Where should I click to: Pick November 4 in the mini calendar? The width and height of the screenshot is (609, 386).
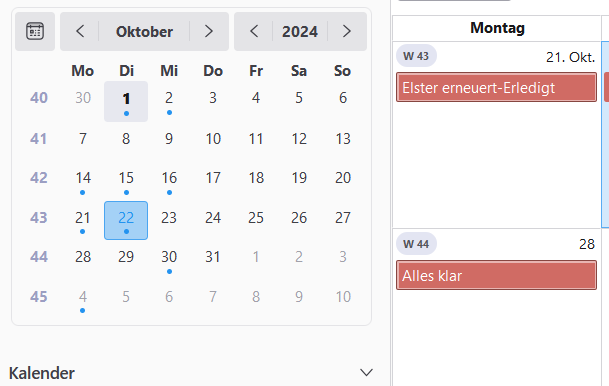pos(83,300)
